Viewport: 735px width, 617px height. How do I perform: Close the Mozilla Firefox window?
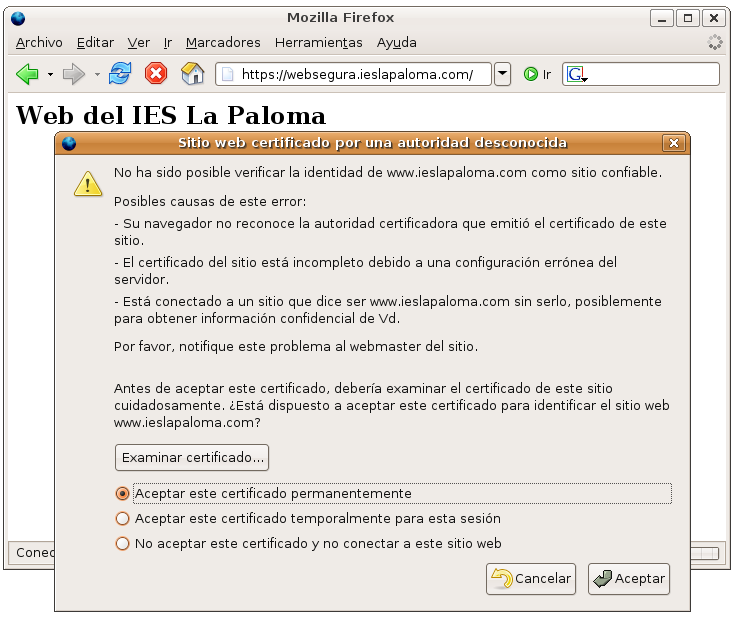pyautogui.click(x=713, y=18)
